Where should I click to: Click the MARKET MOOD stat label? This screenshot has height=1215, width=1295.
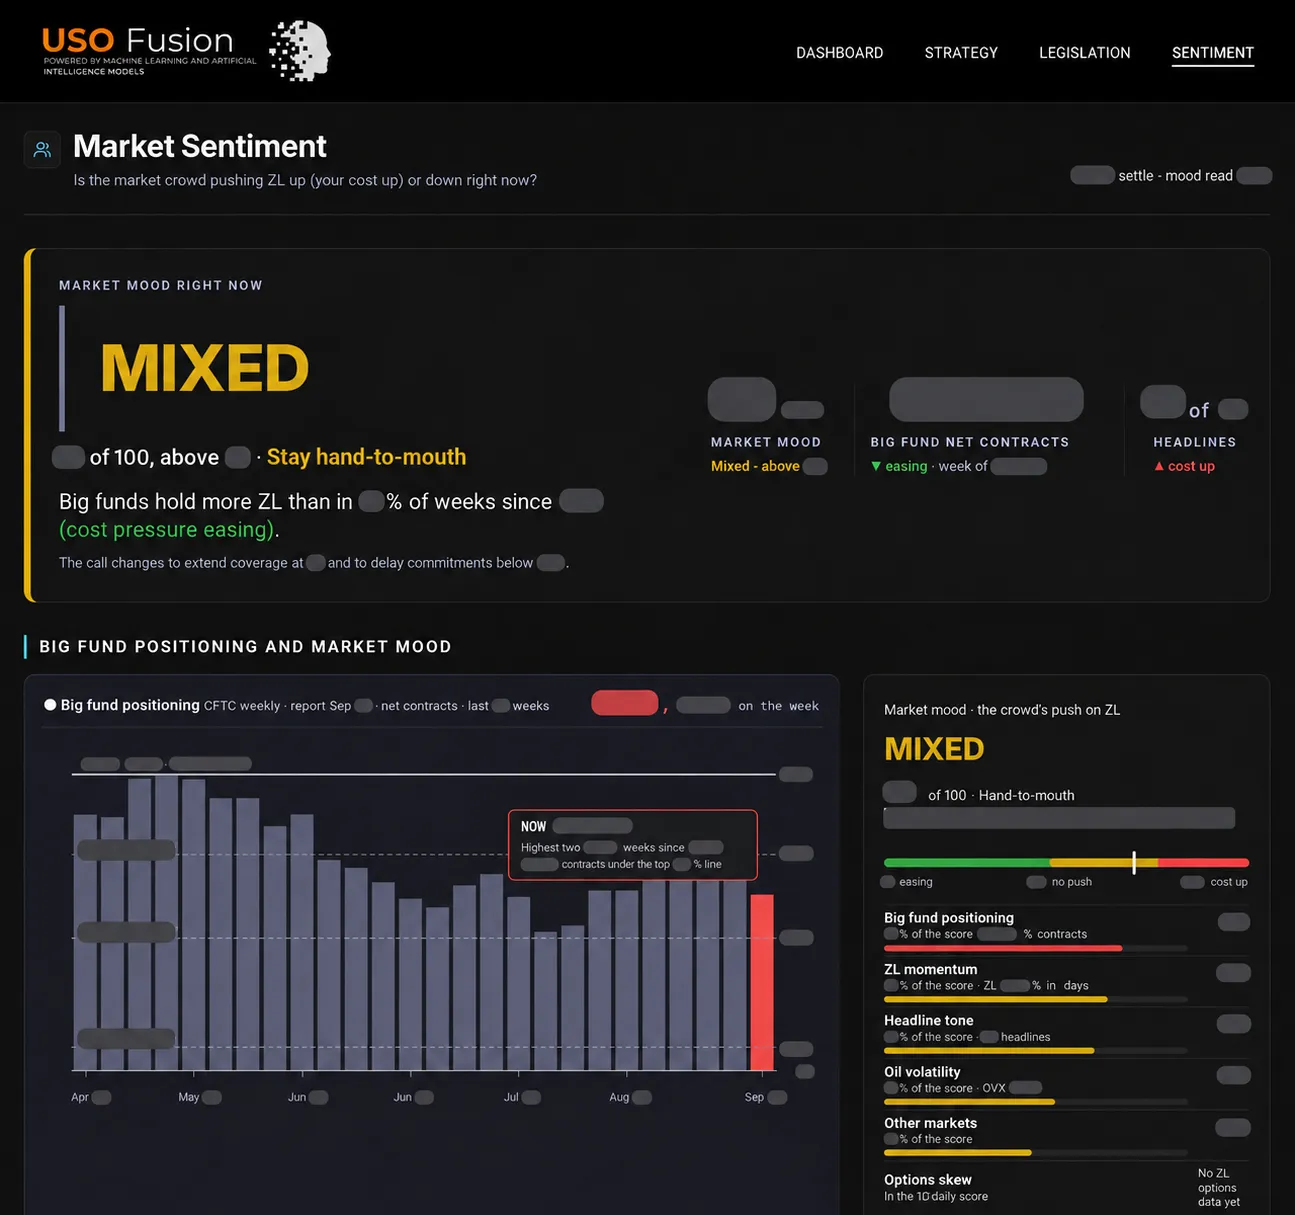tap(766, 442)
